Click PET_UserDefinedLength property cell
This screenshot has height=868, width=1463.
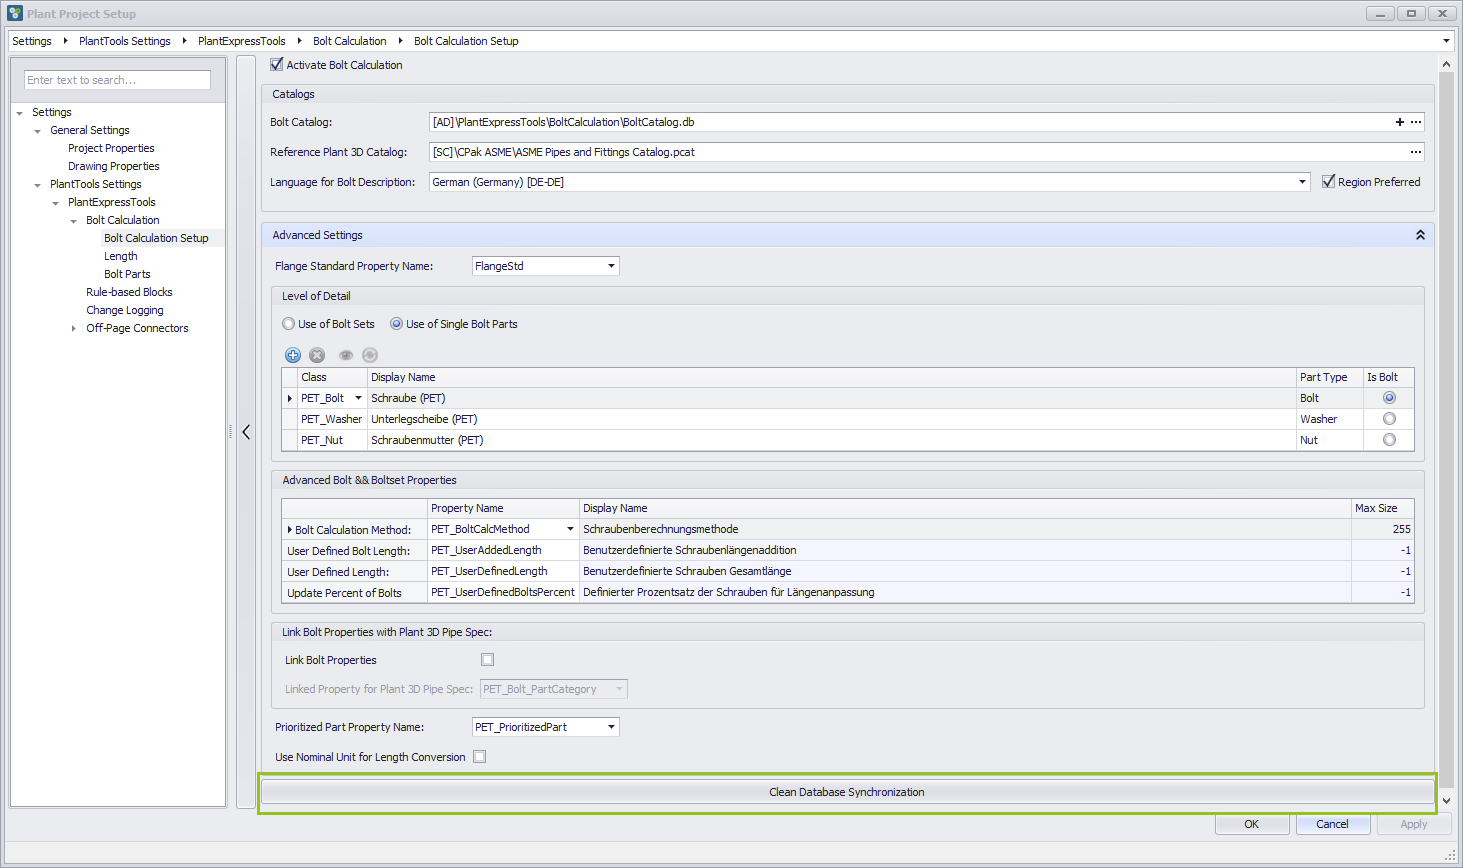503,571
